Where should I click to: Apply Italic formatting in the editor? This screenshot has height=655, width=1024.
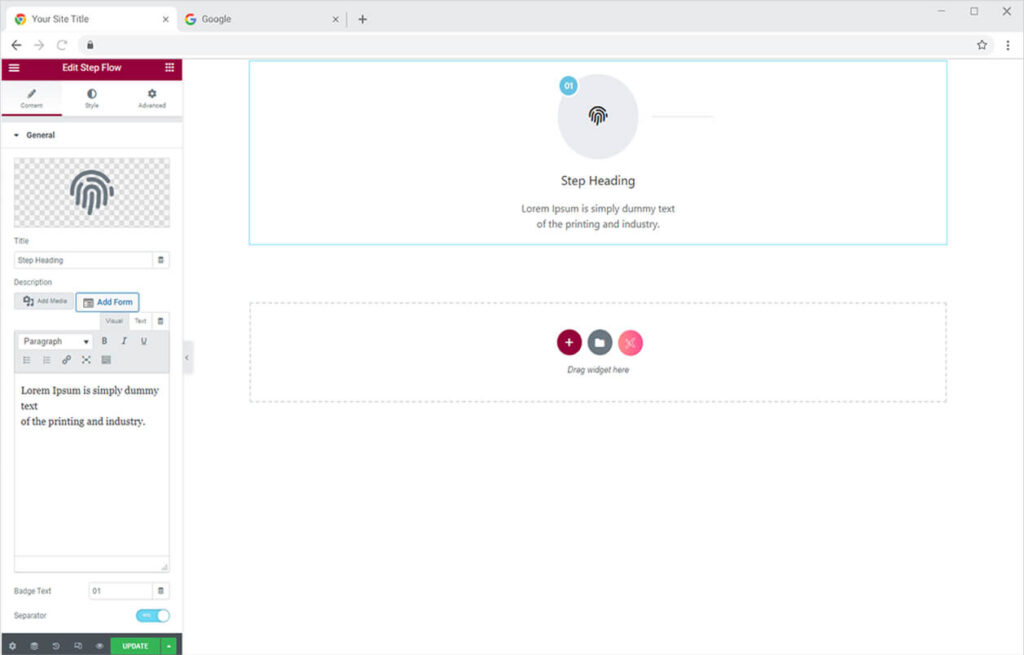pos(124,341)
